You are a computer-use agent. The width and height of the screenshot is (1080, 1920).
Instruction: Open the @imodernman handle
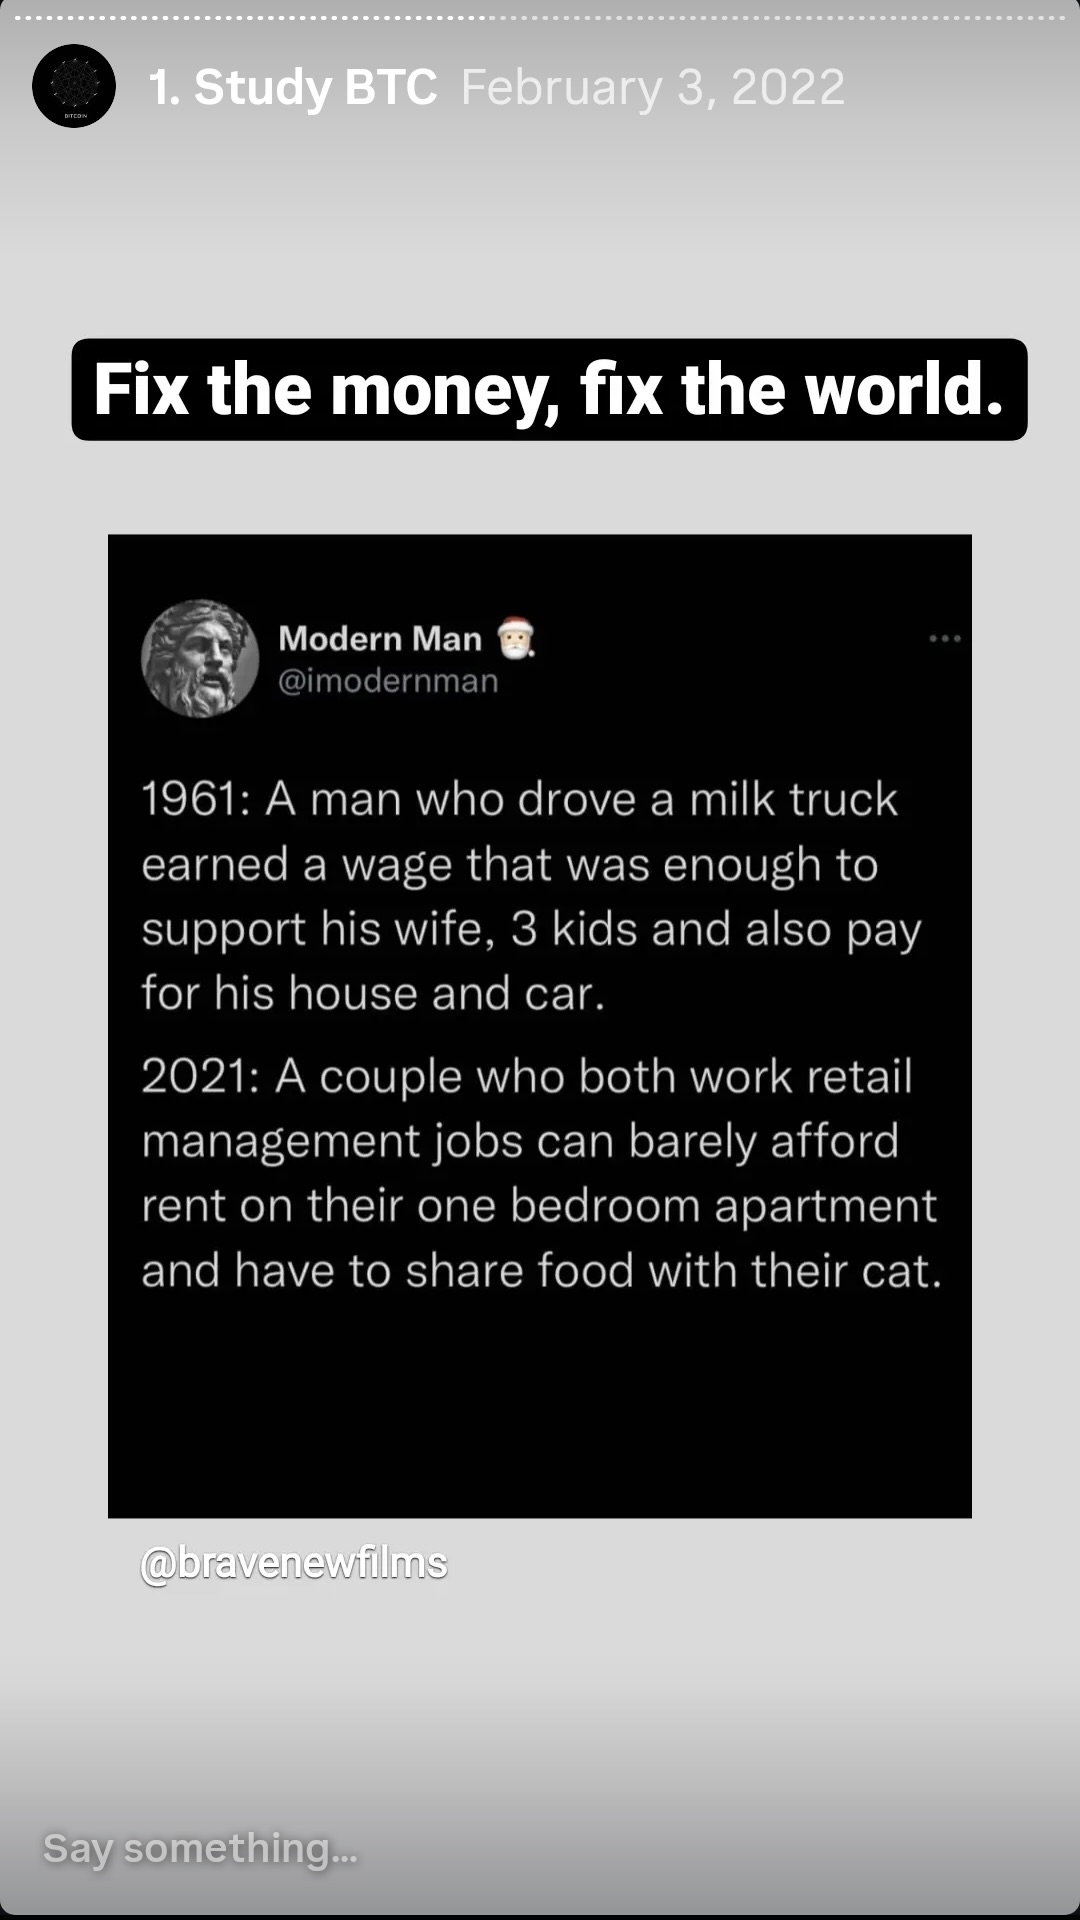388,681
